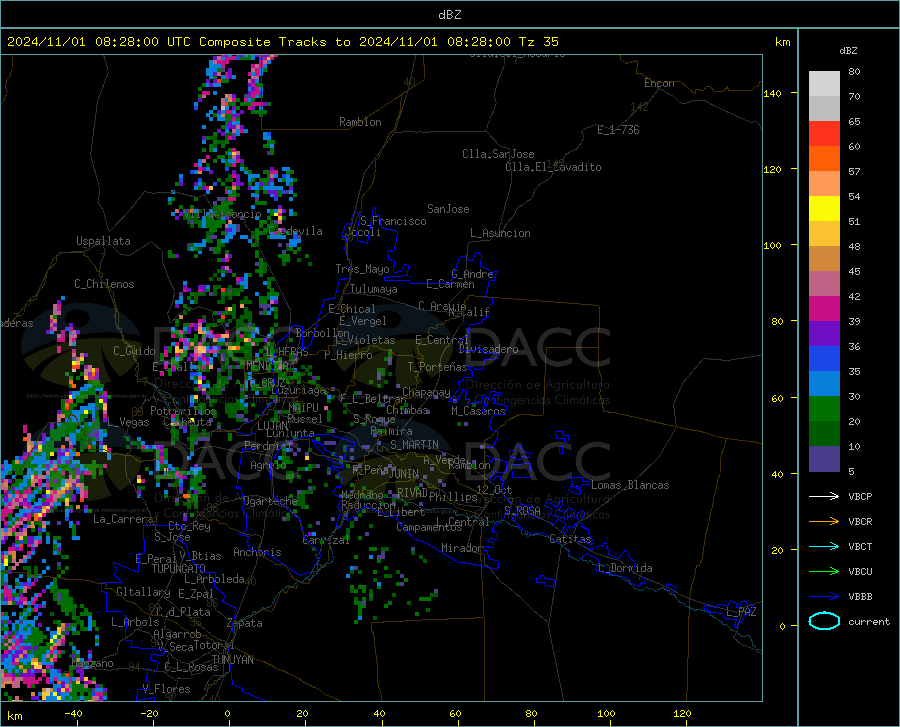This screenshot has height=727, width=900.
Task: Click the 'km' label at bottom-left axis
Action: [14, 716]
